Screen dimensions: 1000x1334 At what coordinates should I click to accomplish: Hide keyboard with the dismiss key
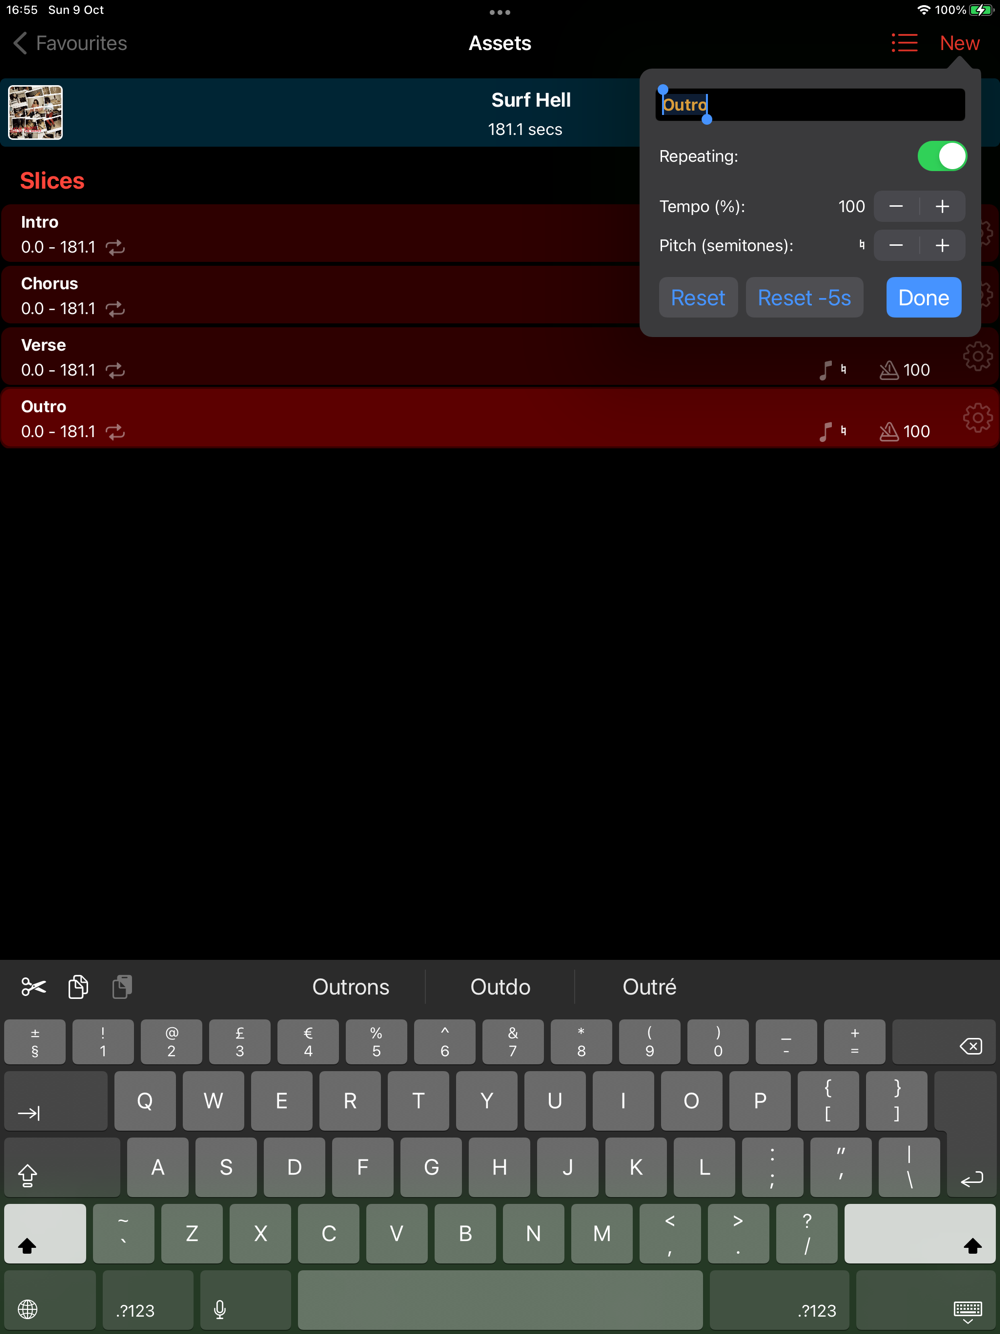pos(926,1301)
